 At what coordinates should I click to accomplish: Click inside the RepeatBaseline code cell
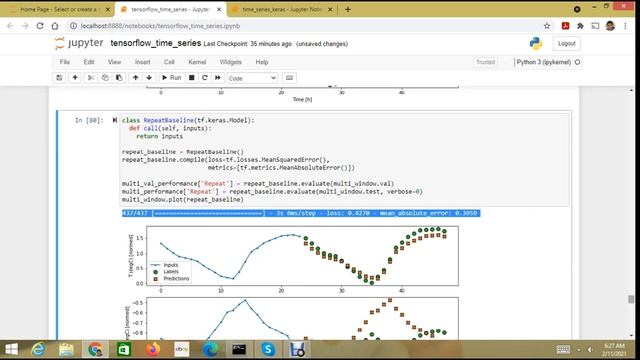point(344,160)
